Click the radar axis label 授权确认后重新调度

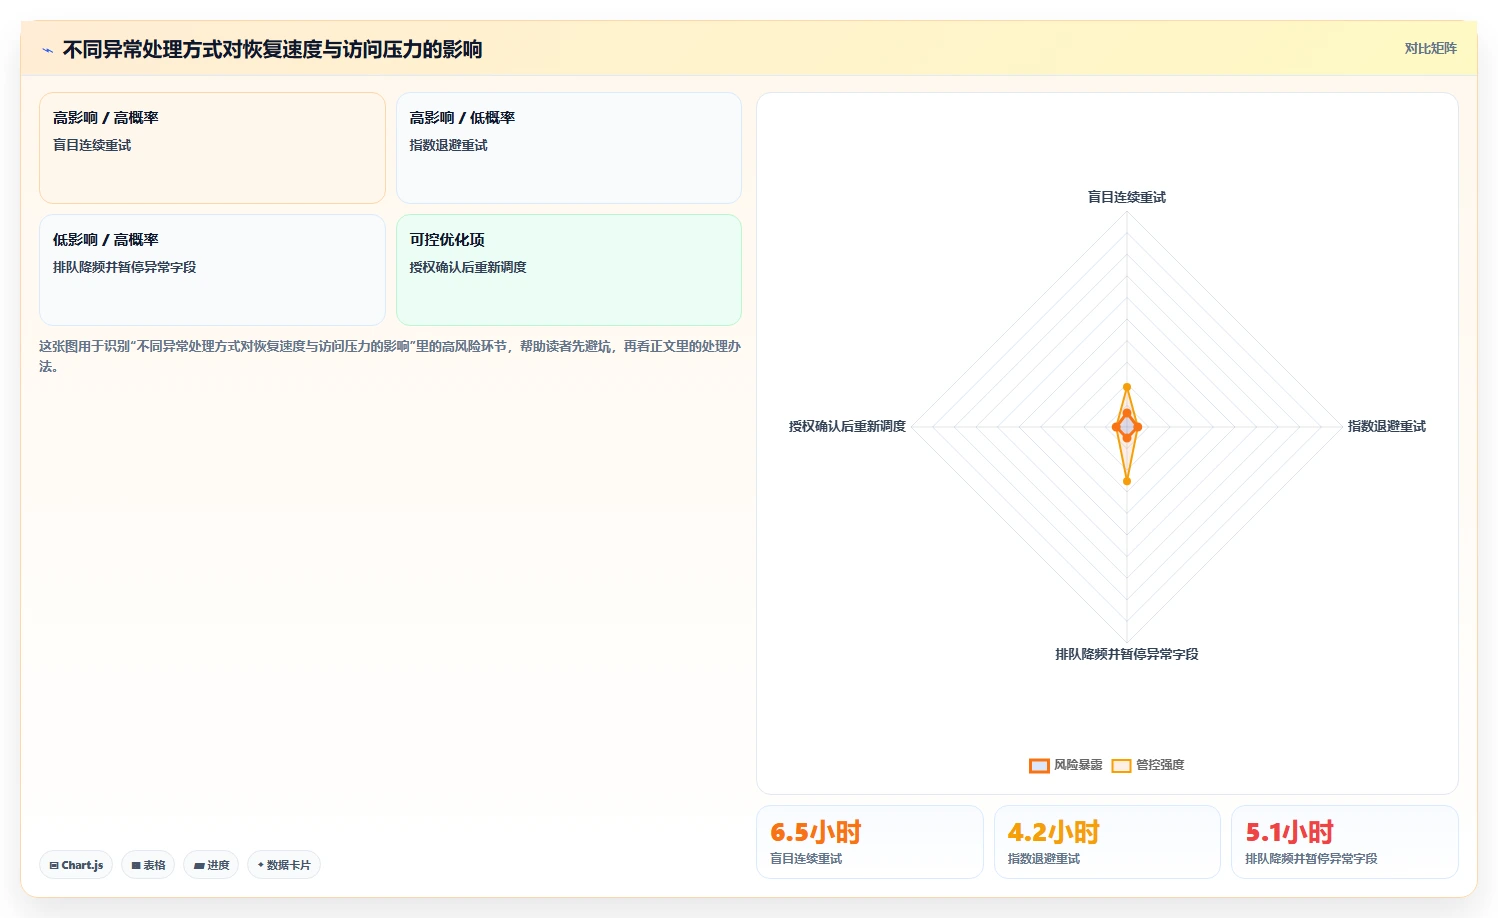point(847,426)
